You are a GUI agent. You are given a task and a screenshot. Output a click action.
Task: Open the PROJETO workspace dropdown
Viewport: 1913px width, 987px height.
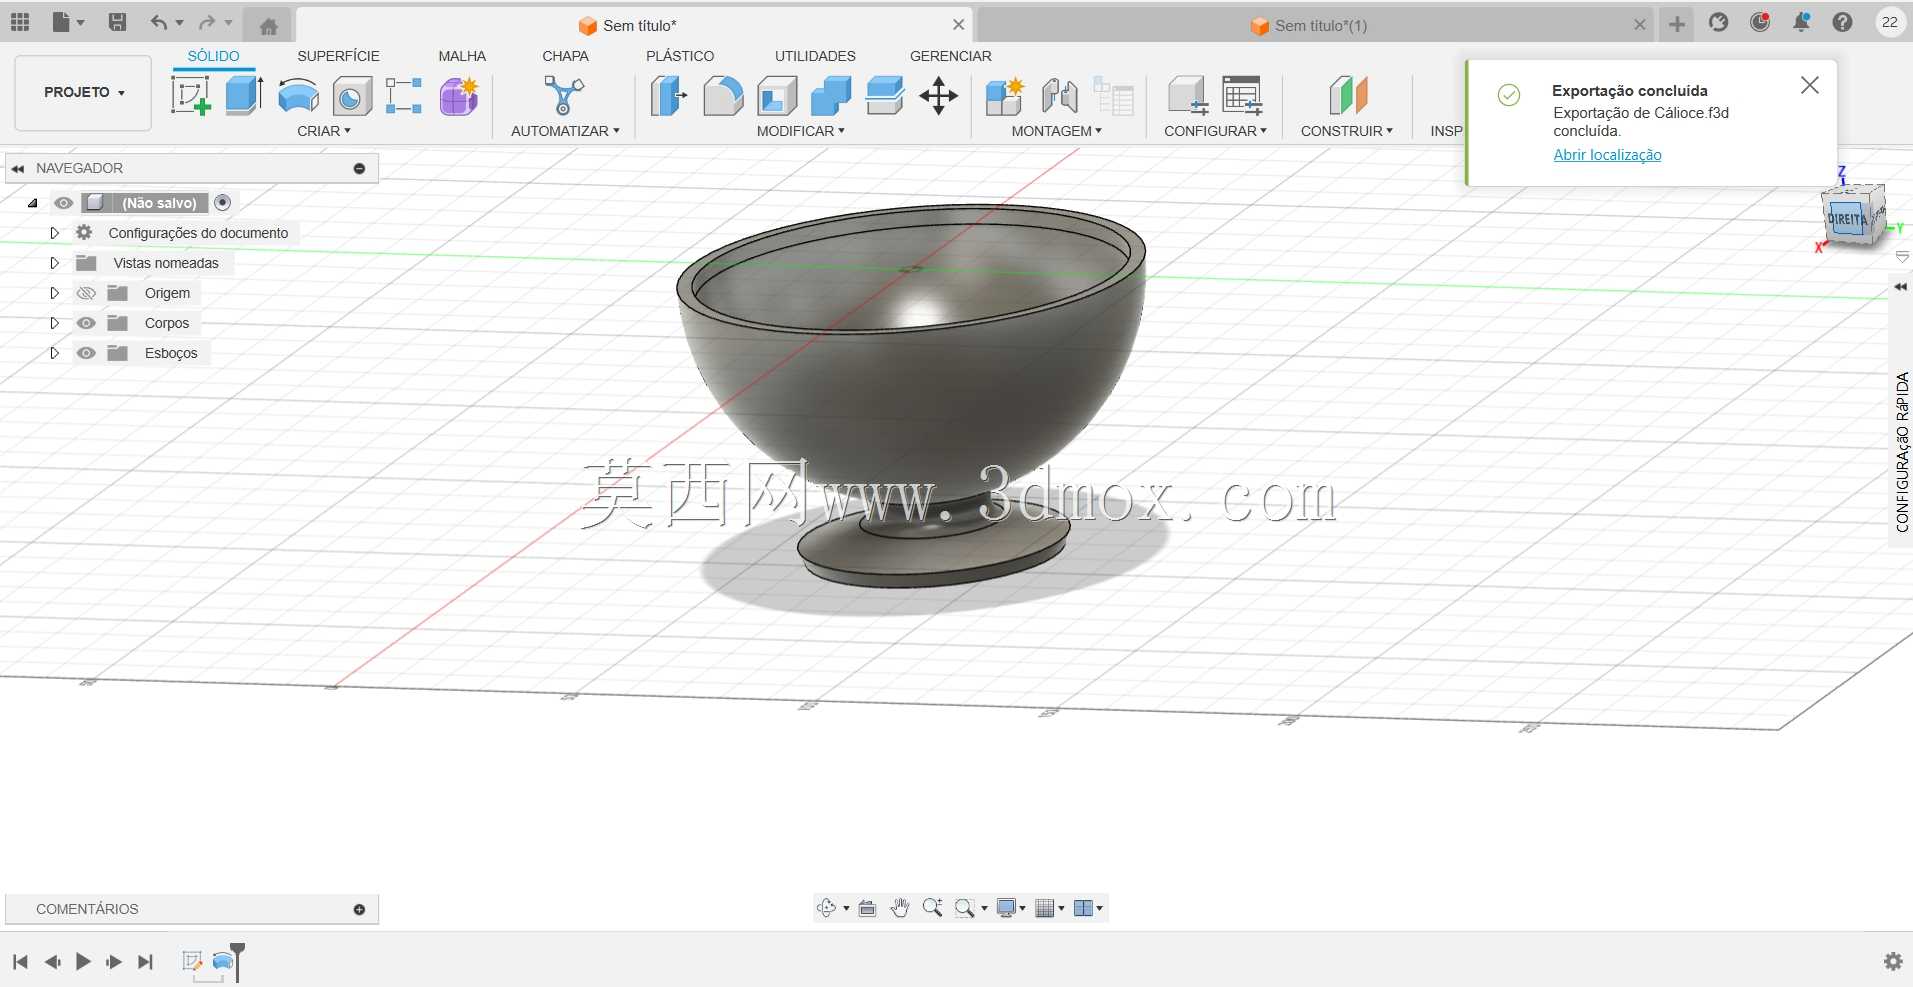coord(84,92)
